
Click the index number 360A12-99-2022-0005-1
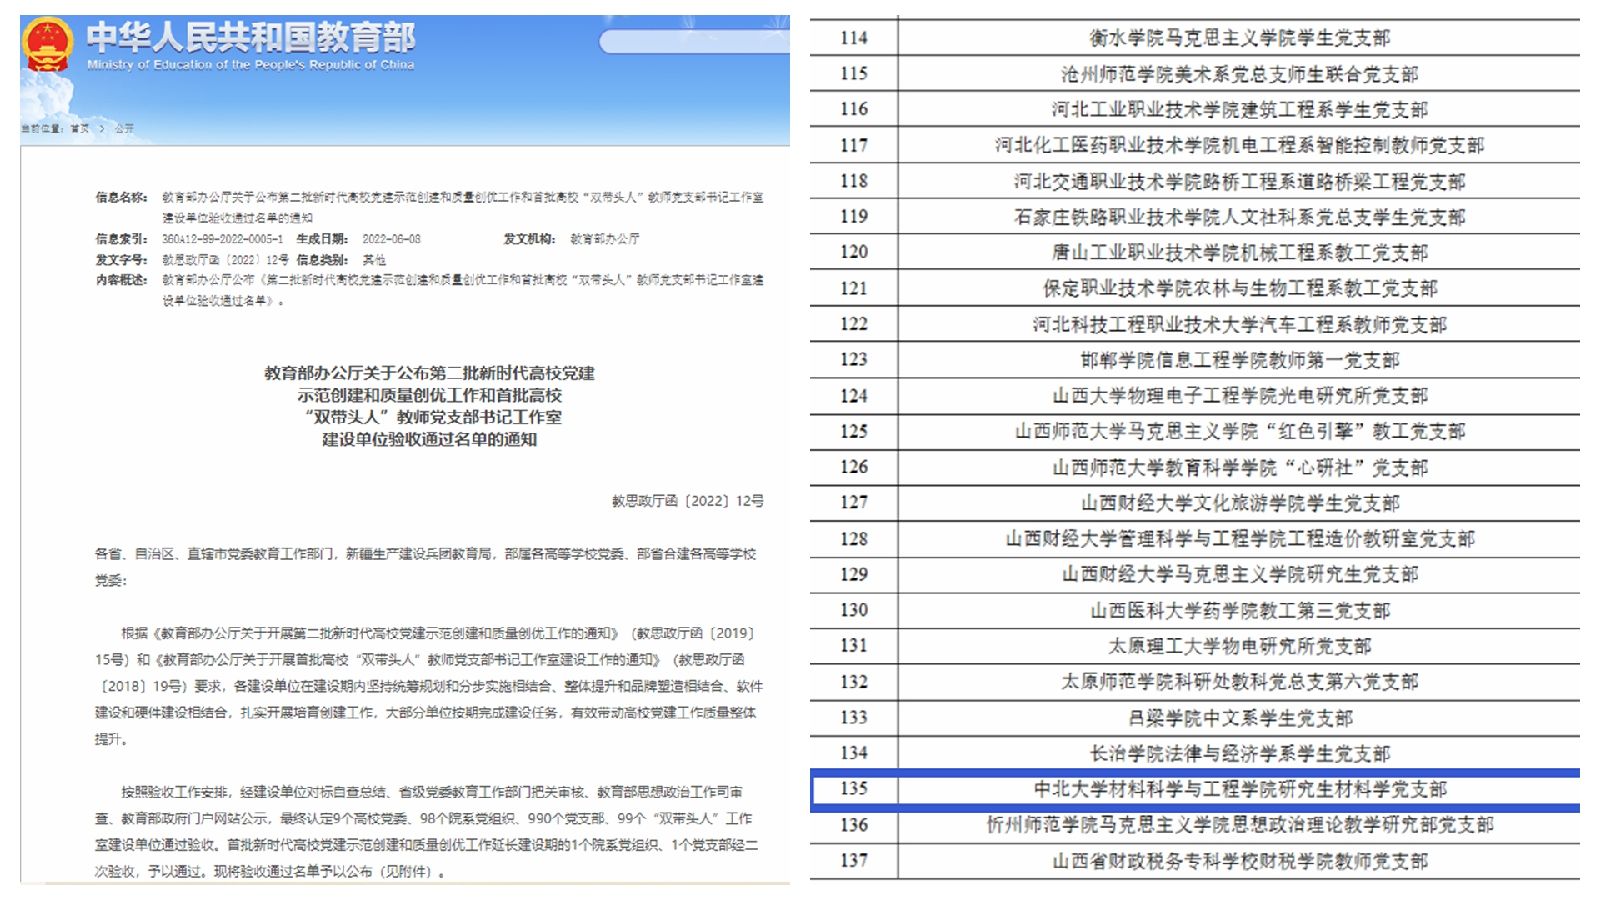(x=222, y=239)
